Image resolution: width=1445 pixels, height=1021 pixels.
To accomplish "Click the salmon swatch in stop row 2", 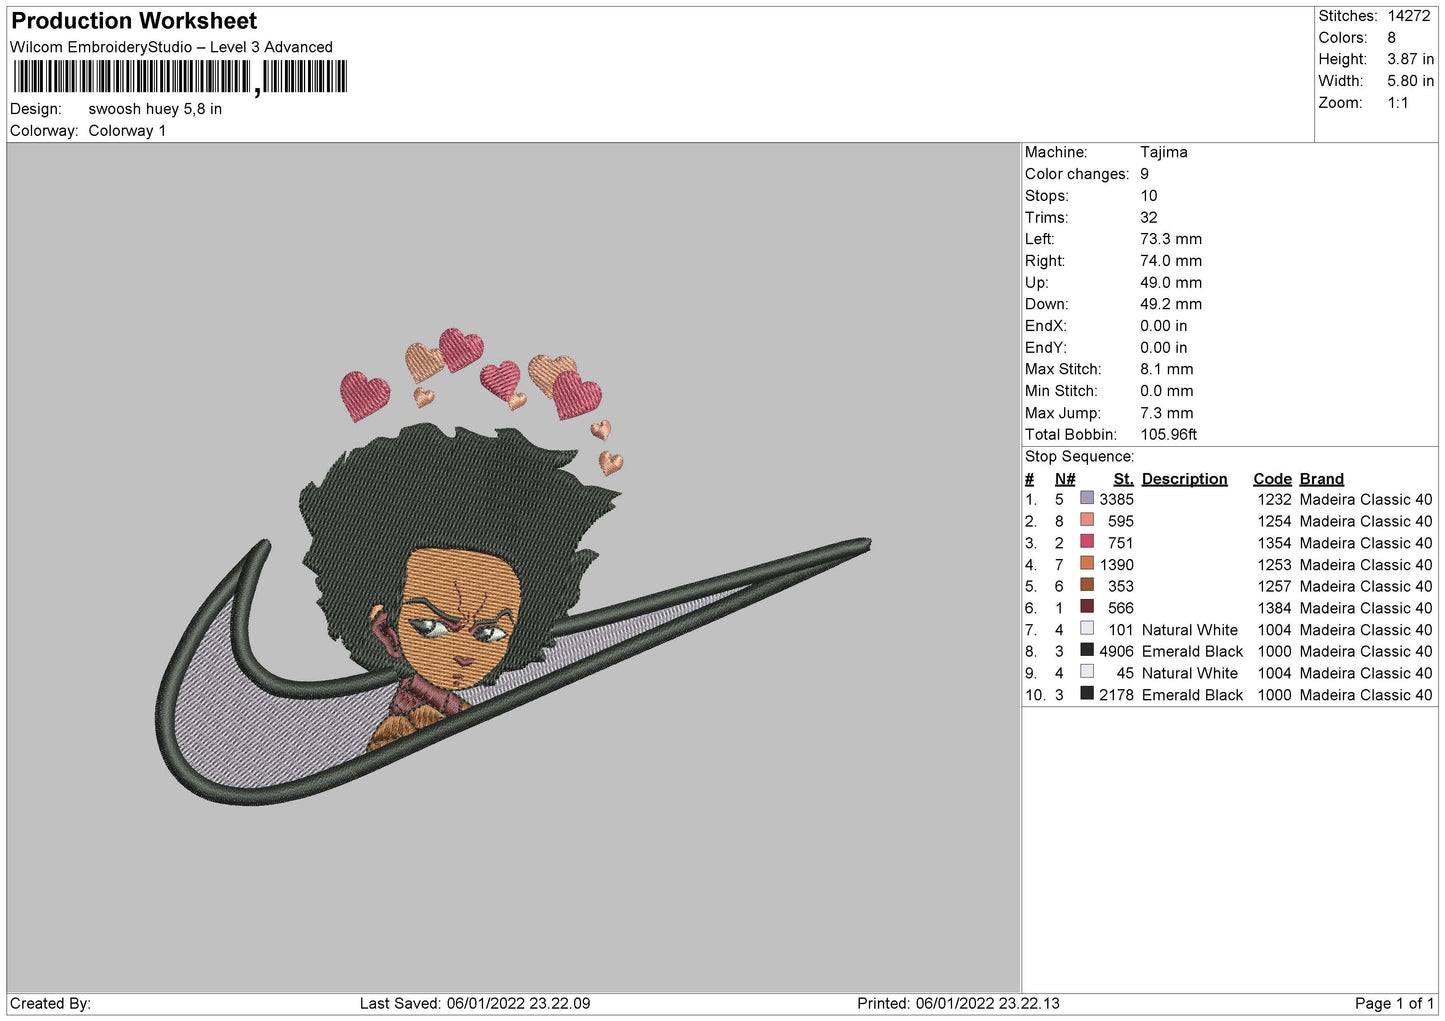I will [x=1087, y=520].
